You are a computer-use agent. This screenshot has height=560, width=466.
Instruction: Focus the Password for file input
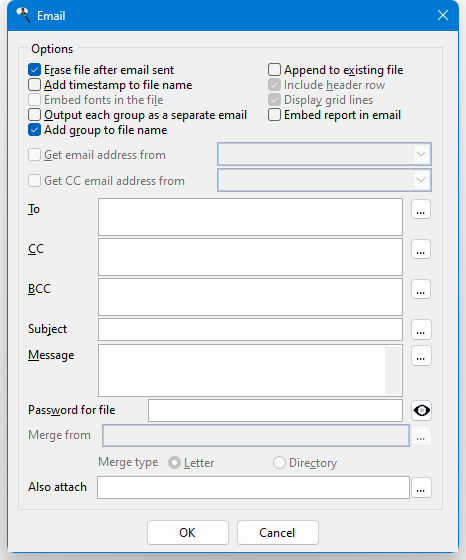pyautogui.click(x=275, y=411)
